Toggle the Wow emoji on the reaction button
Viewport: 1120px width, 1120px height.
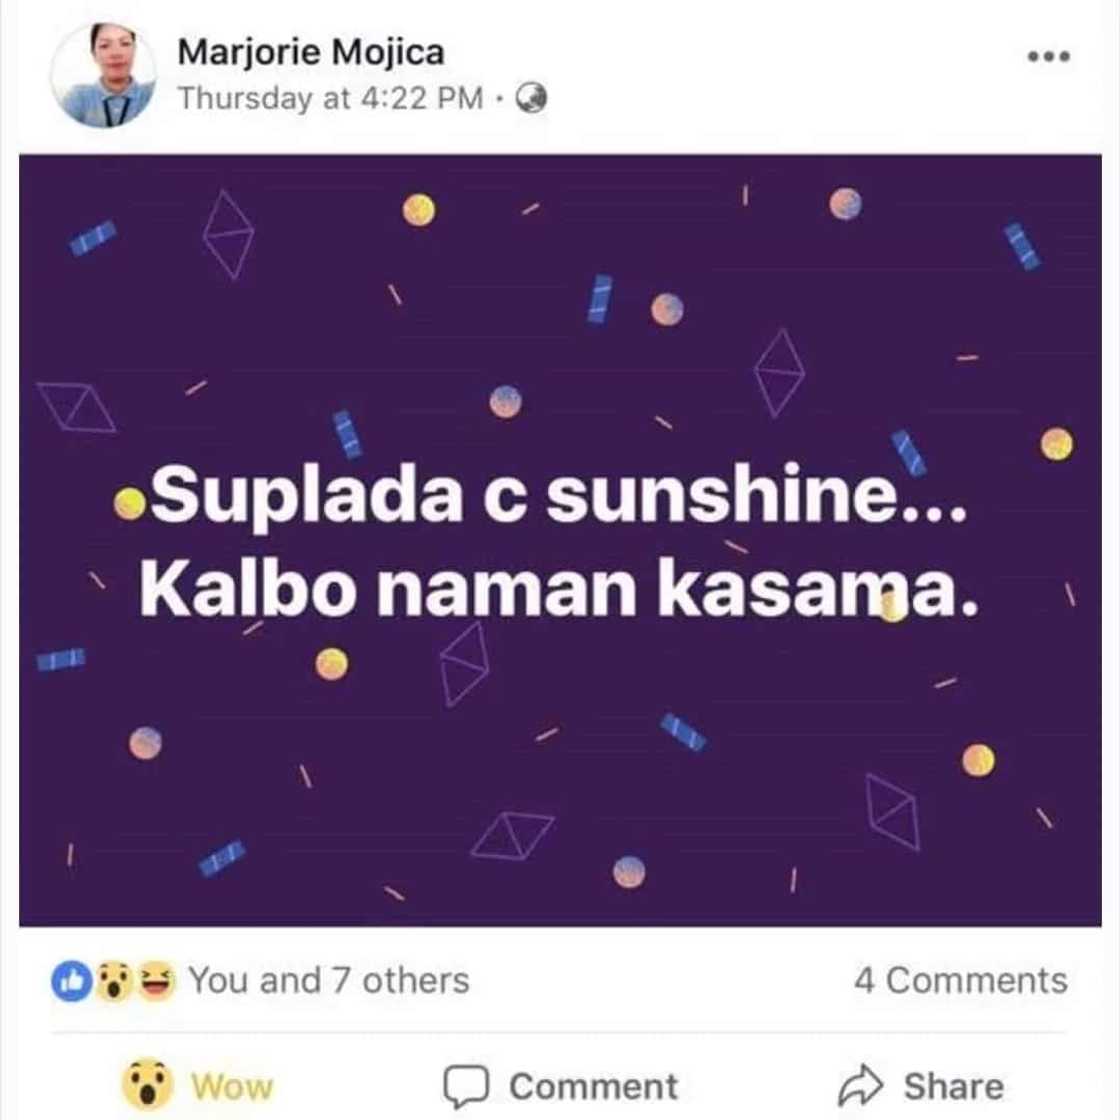click(x=149, y=1085)
